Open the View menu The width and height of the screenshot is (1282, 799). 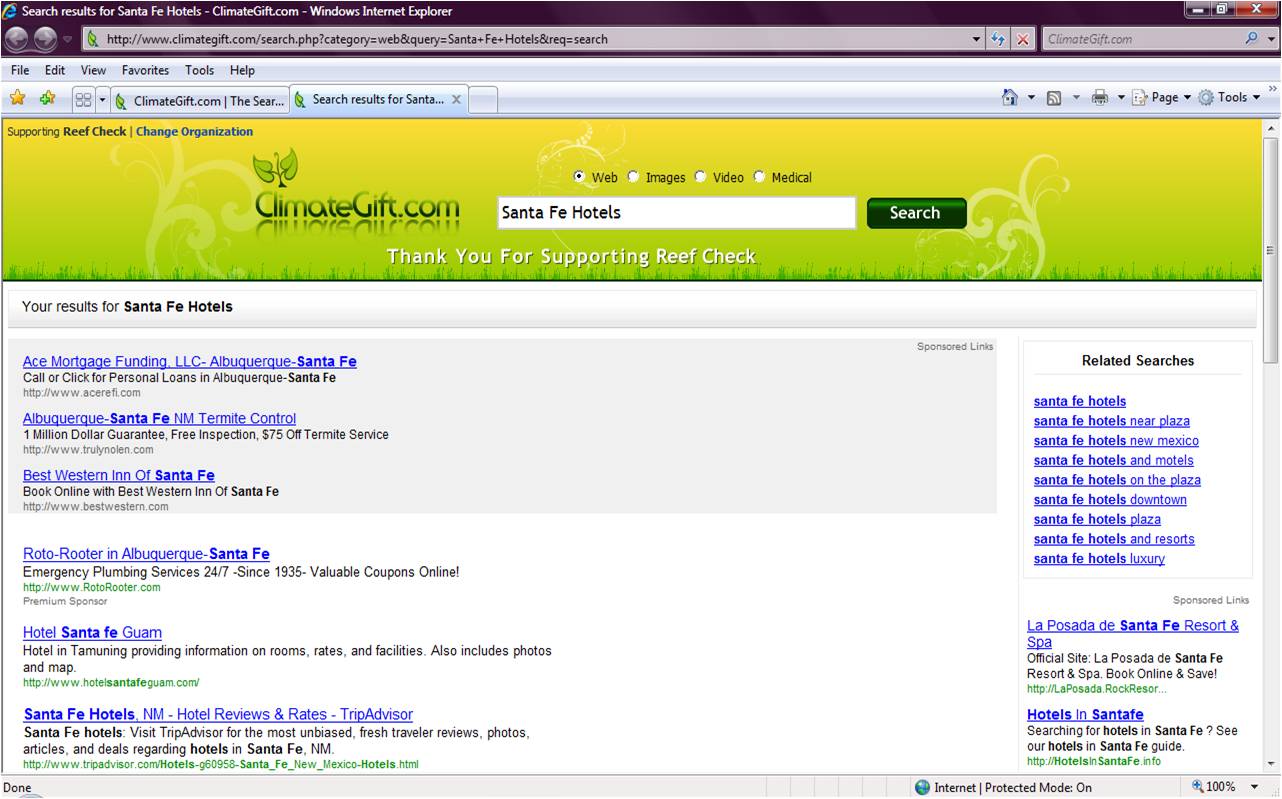tap(93, 70)
